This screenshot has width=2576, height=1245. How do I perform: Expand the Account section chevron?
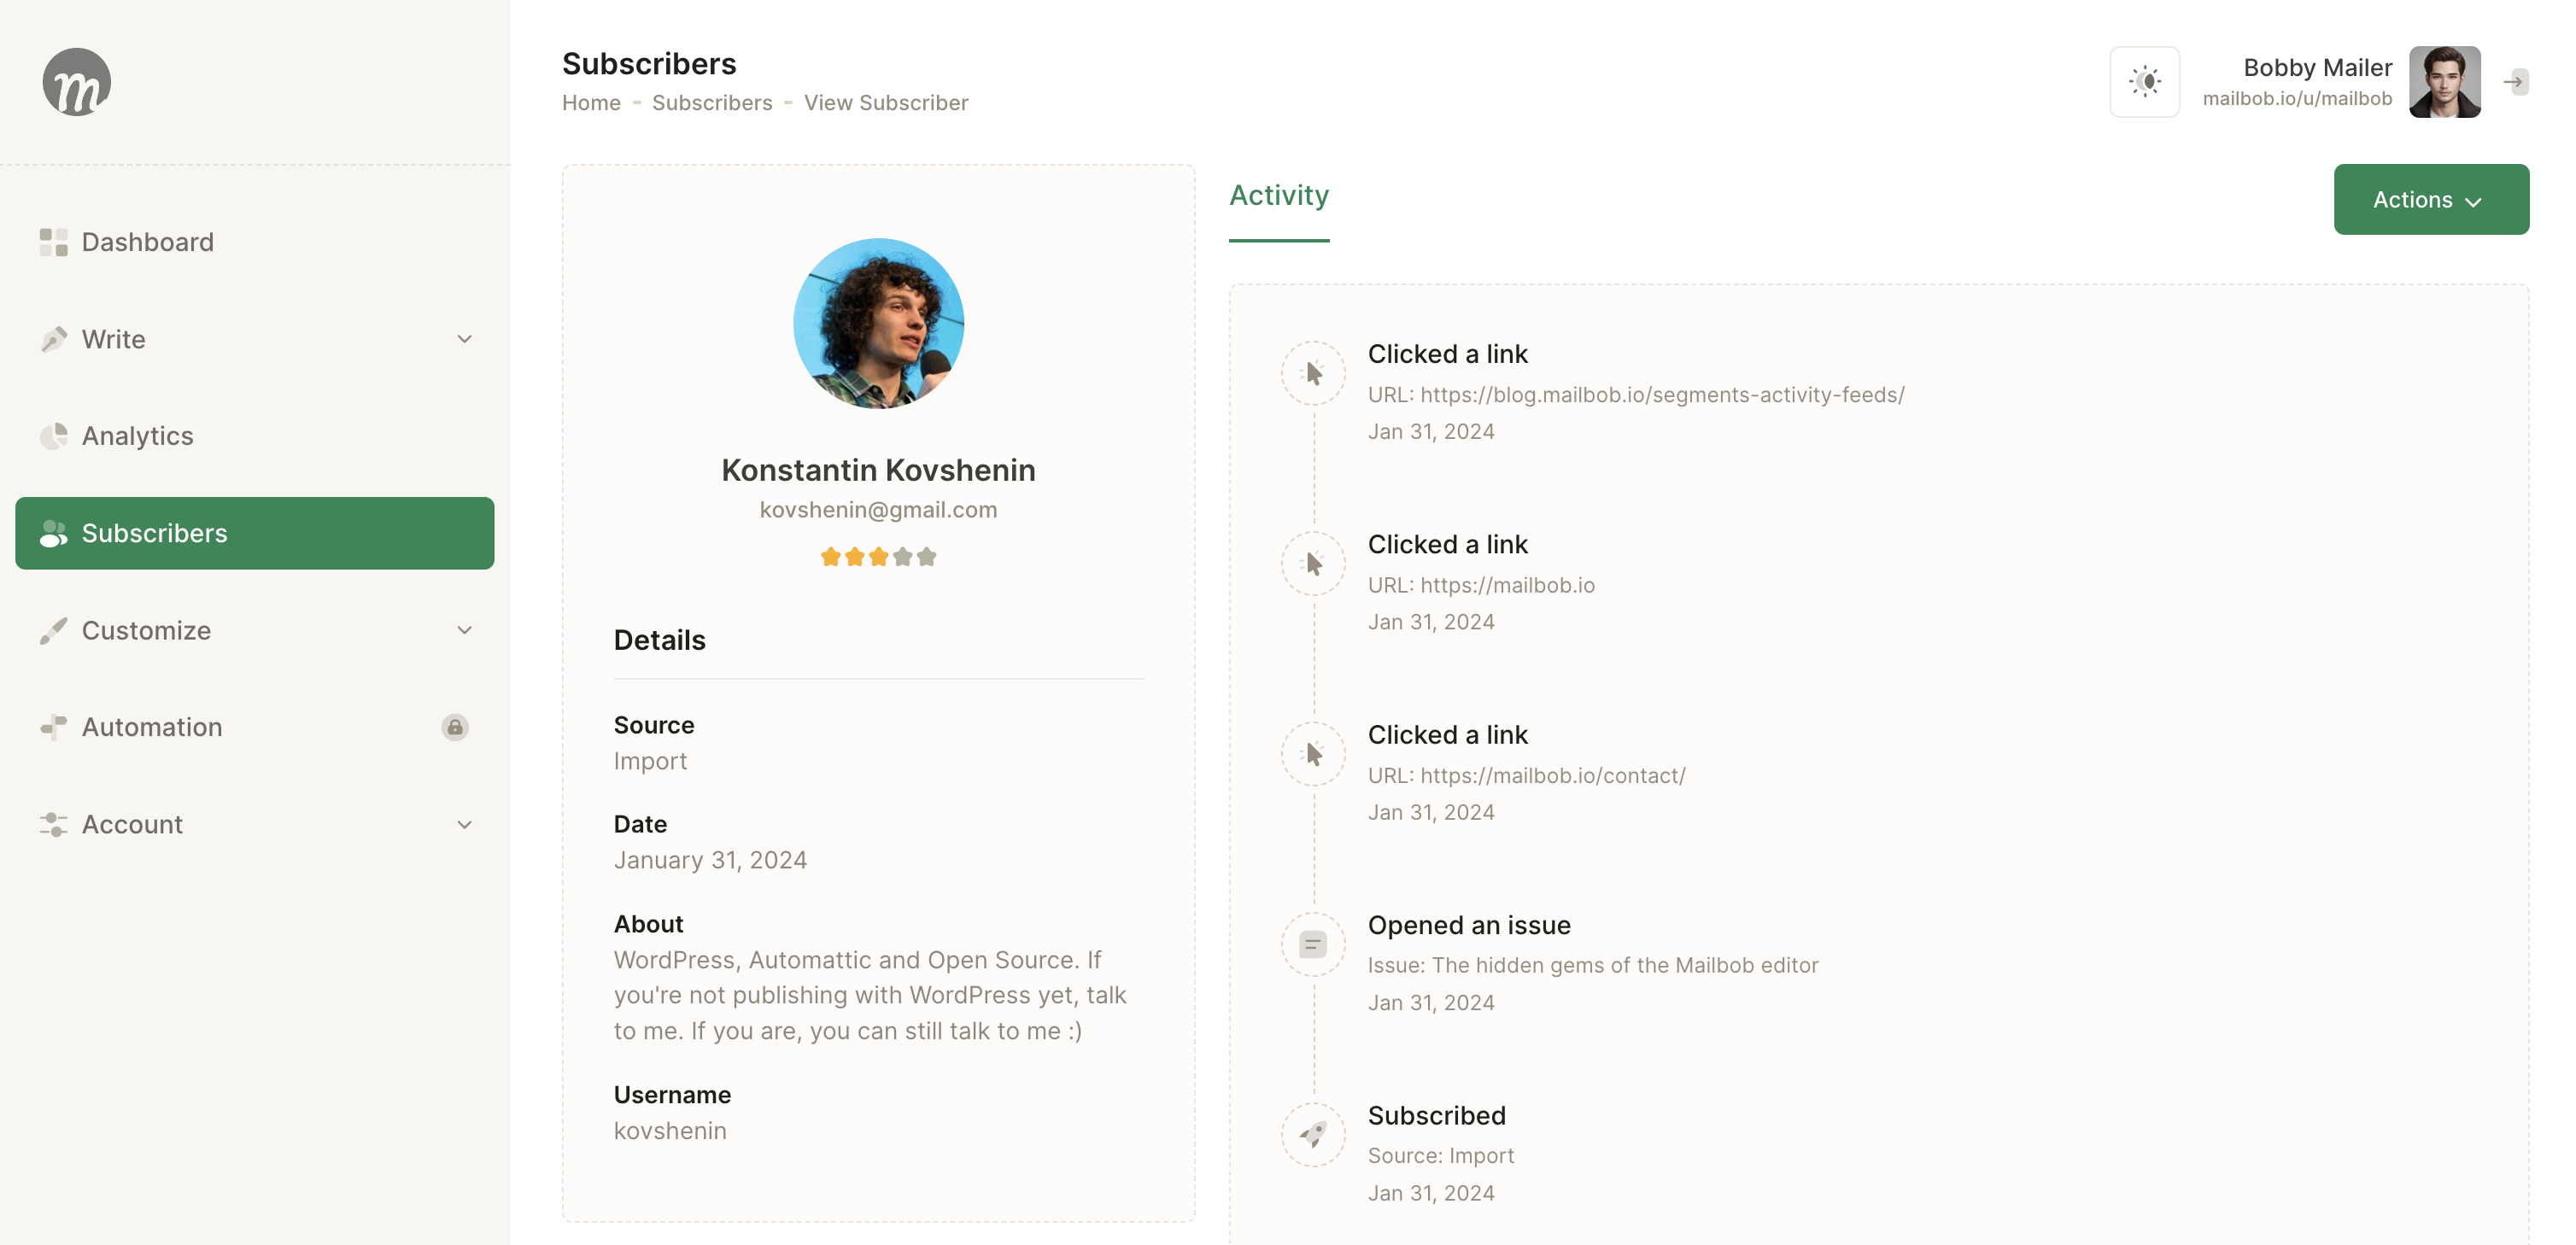pyautogui.click(x=464, y=825)
